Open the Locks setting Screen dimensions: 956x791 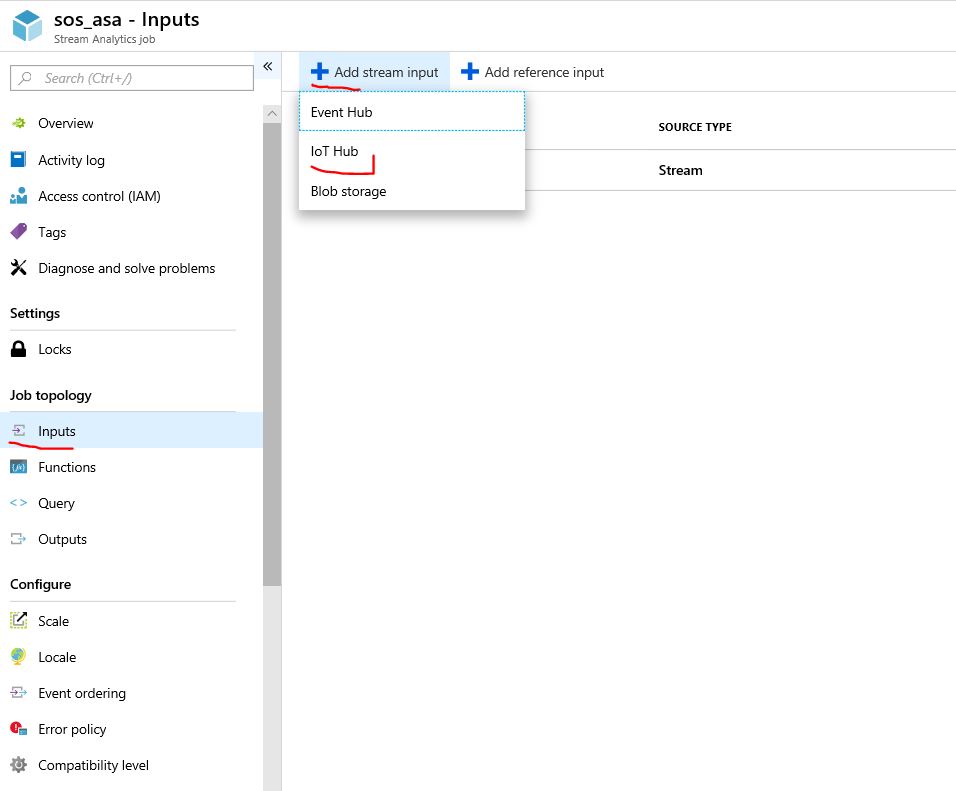pyautogui.click(x=55, y=349)
